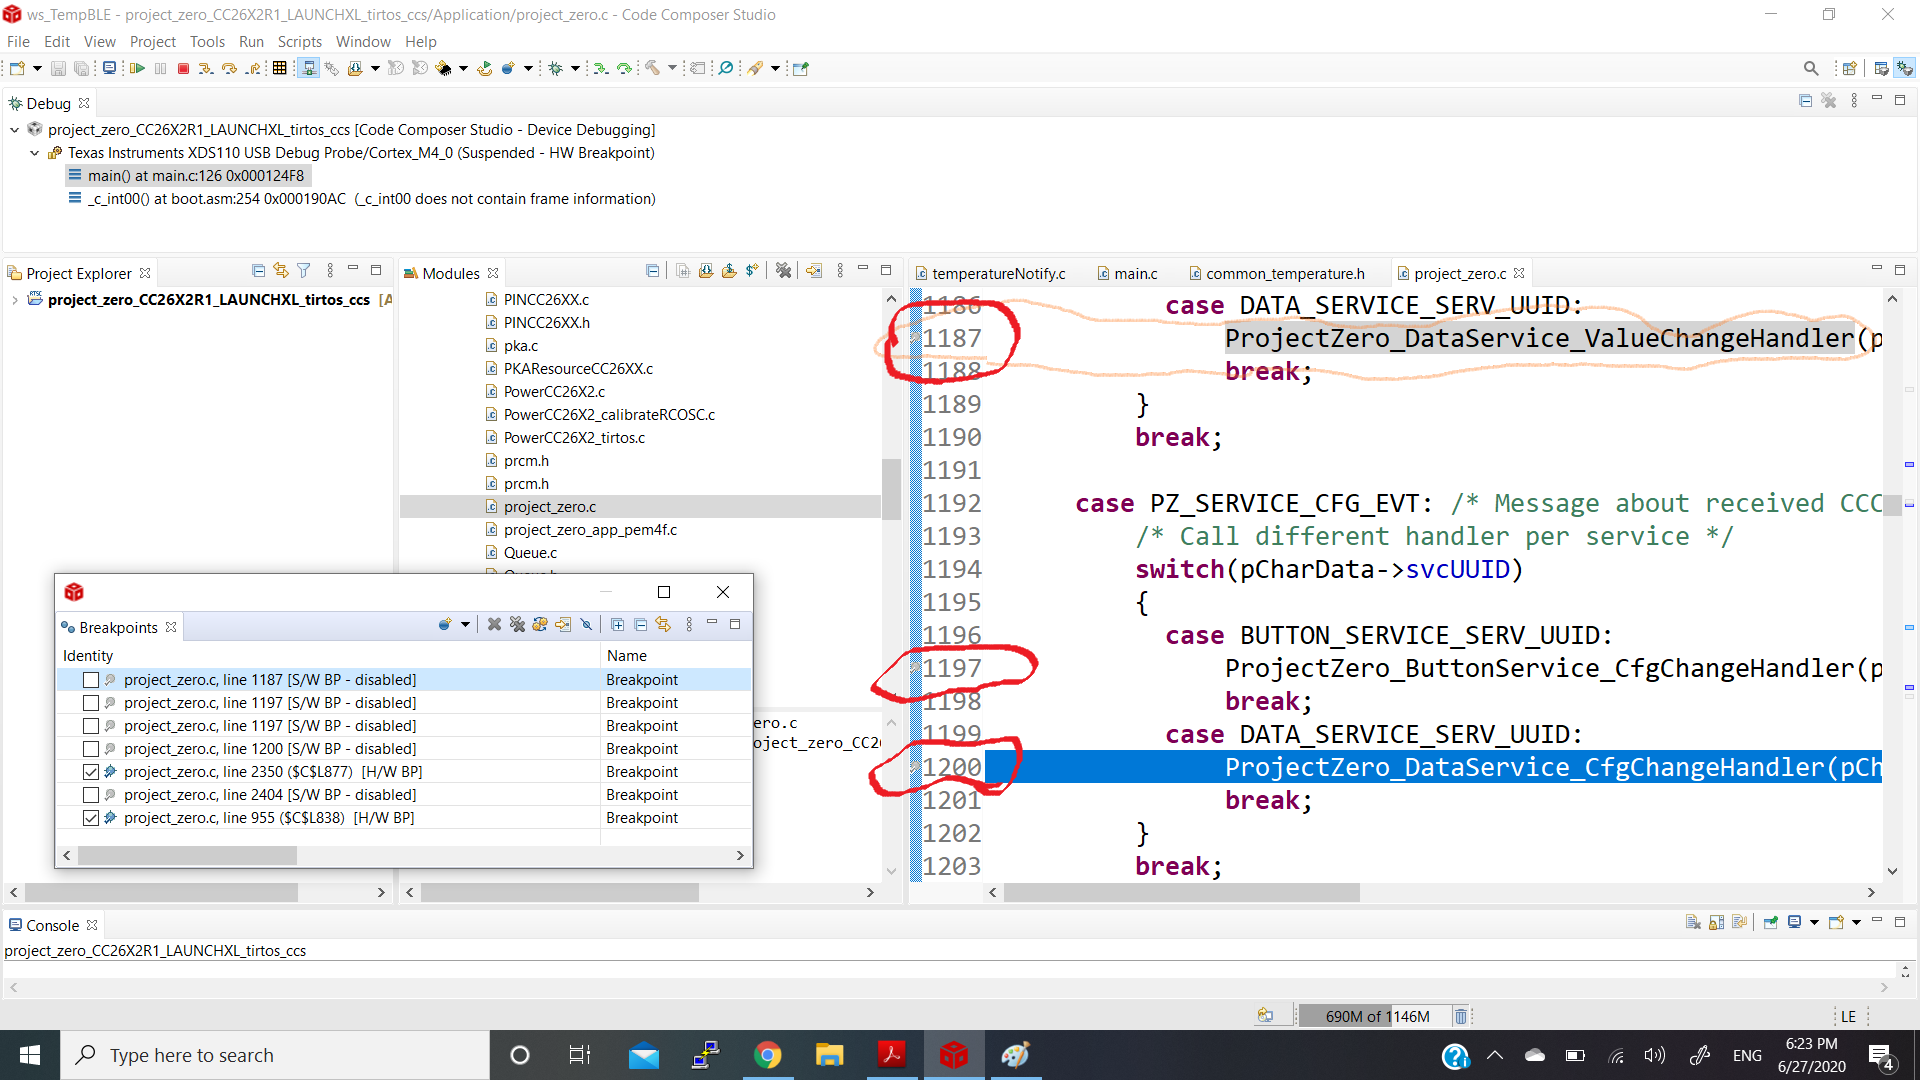This screenshot has height=1080, width=1920.
Task: Click the garbage collector trash icon
Action: pyautogui.click(x=1460, y=1016)
